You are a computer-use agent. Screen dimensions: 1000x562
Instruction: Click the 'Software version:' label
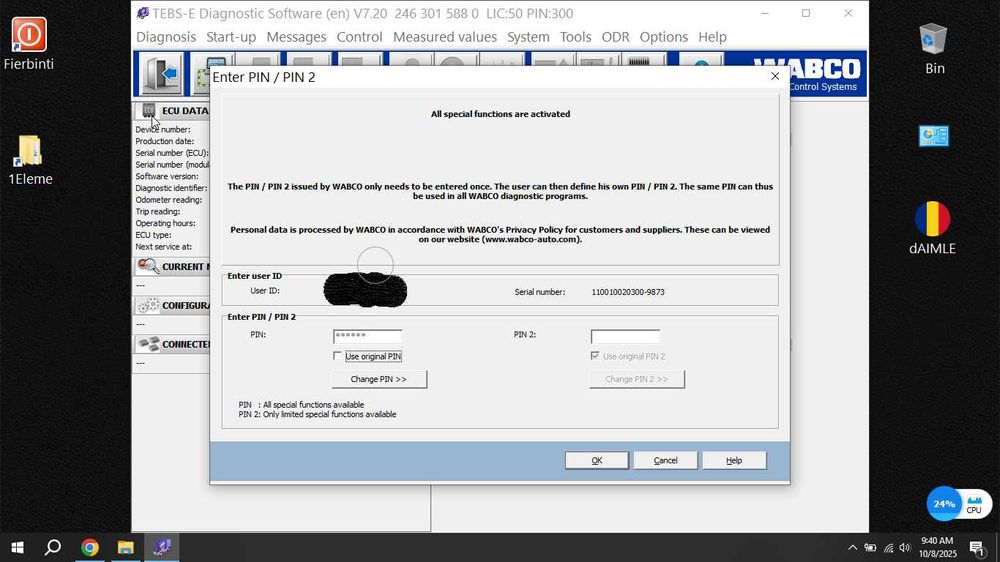[166, 176]
